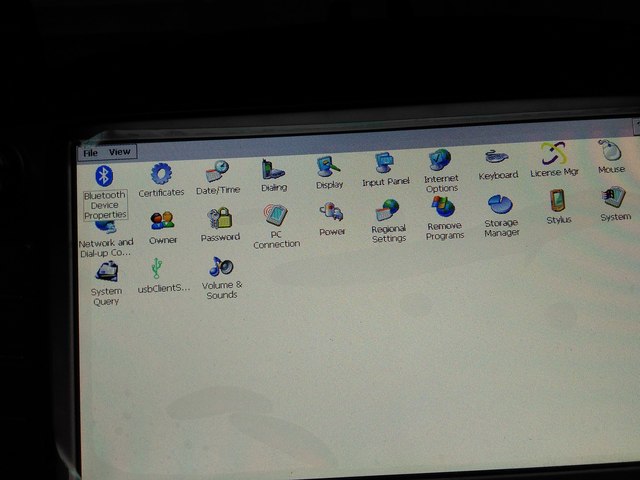Click the 'PC Connection' label text

click(x=276, y=240)
